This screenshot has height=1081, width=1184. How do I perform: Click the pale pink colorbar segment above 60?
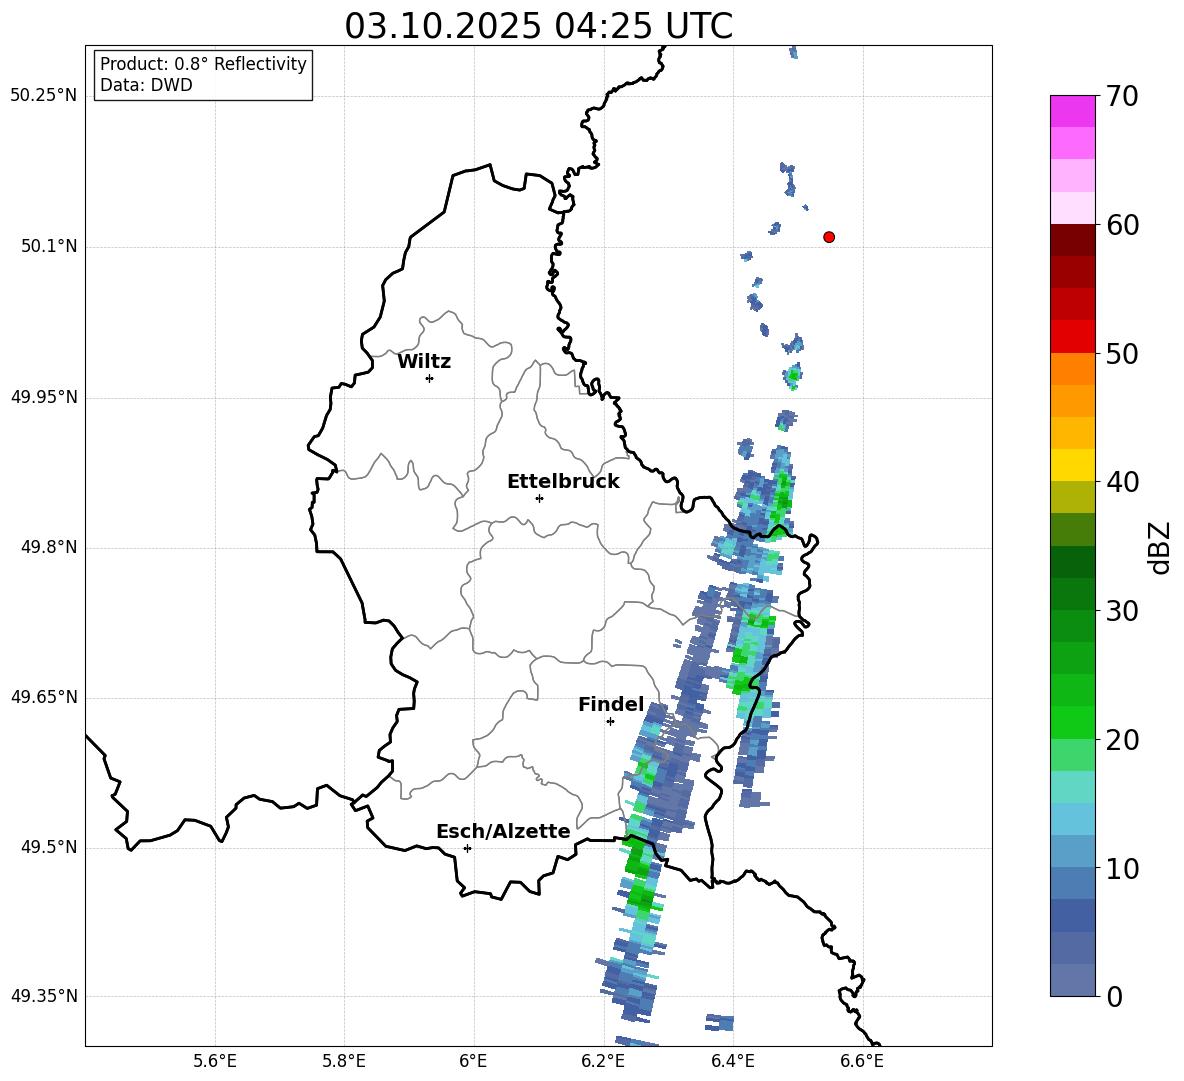(x=1072, y=208)
